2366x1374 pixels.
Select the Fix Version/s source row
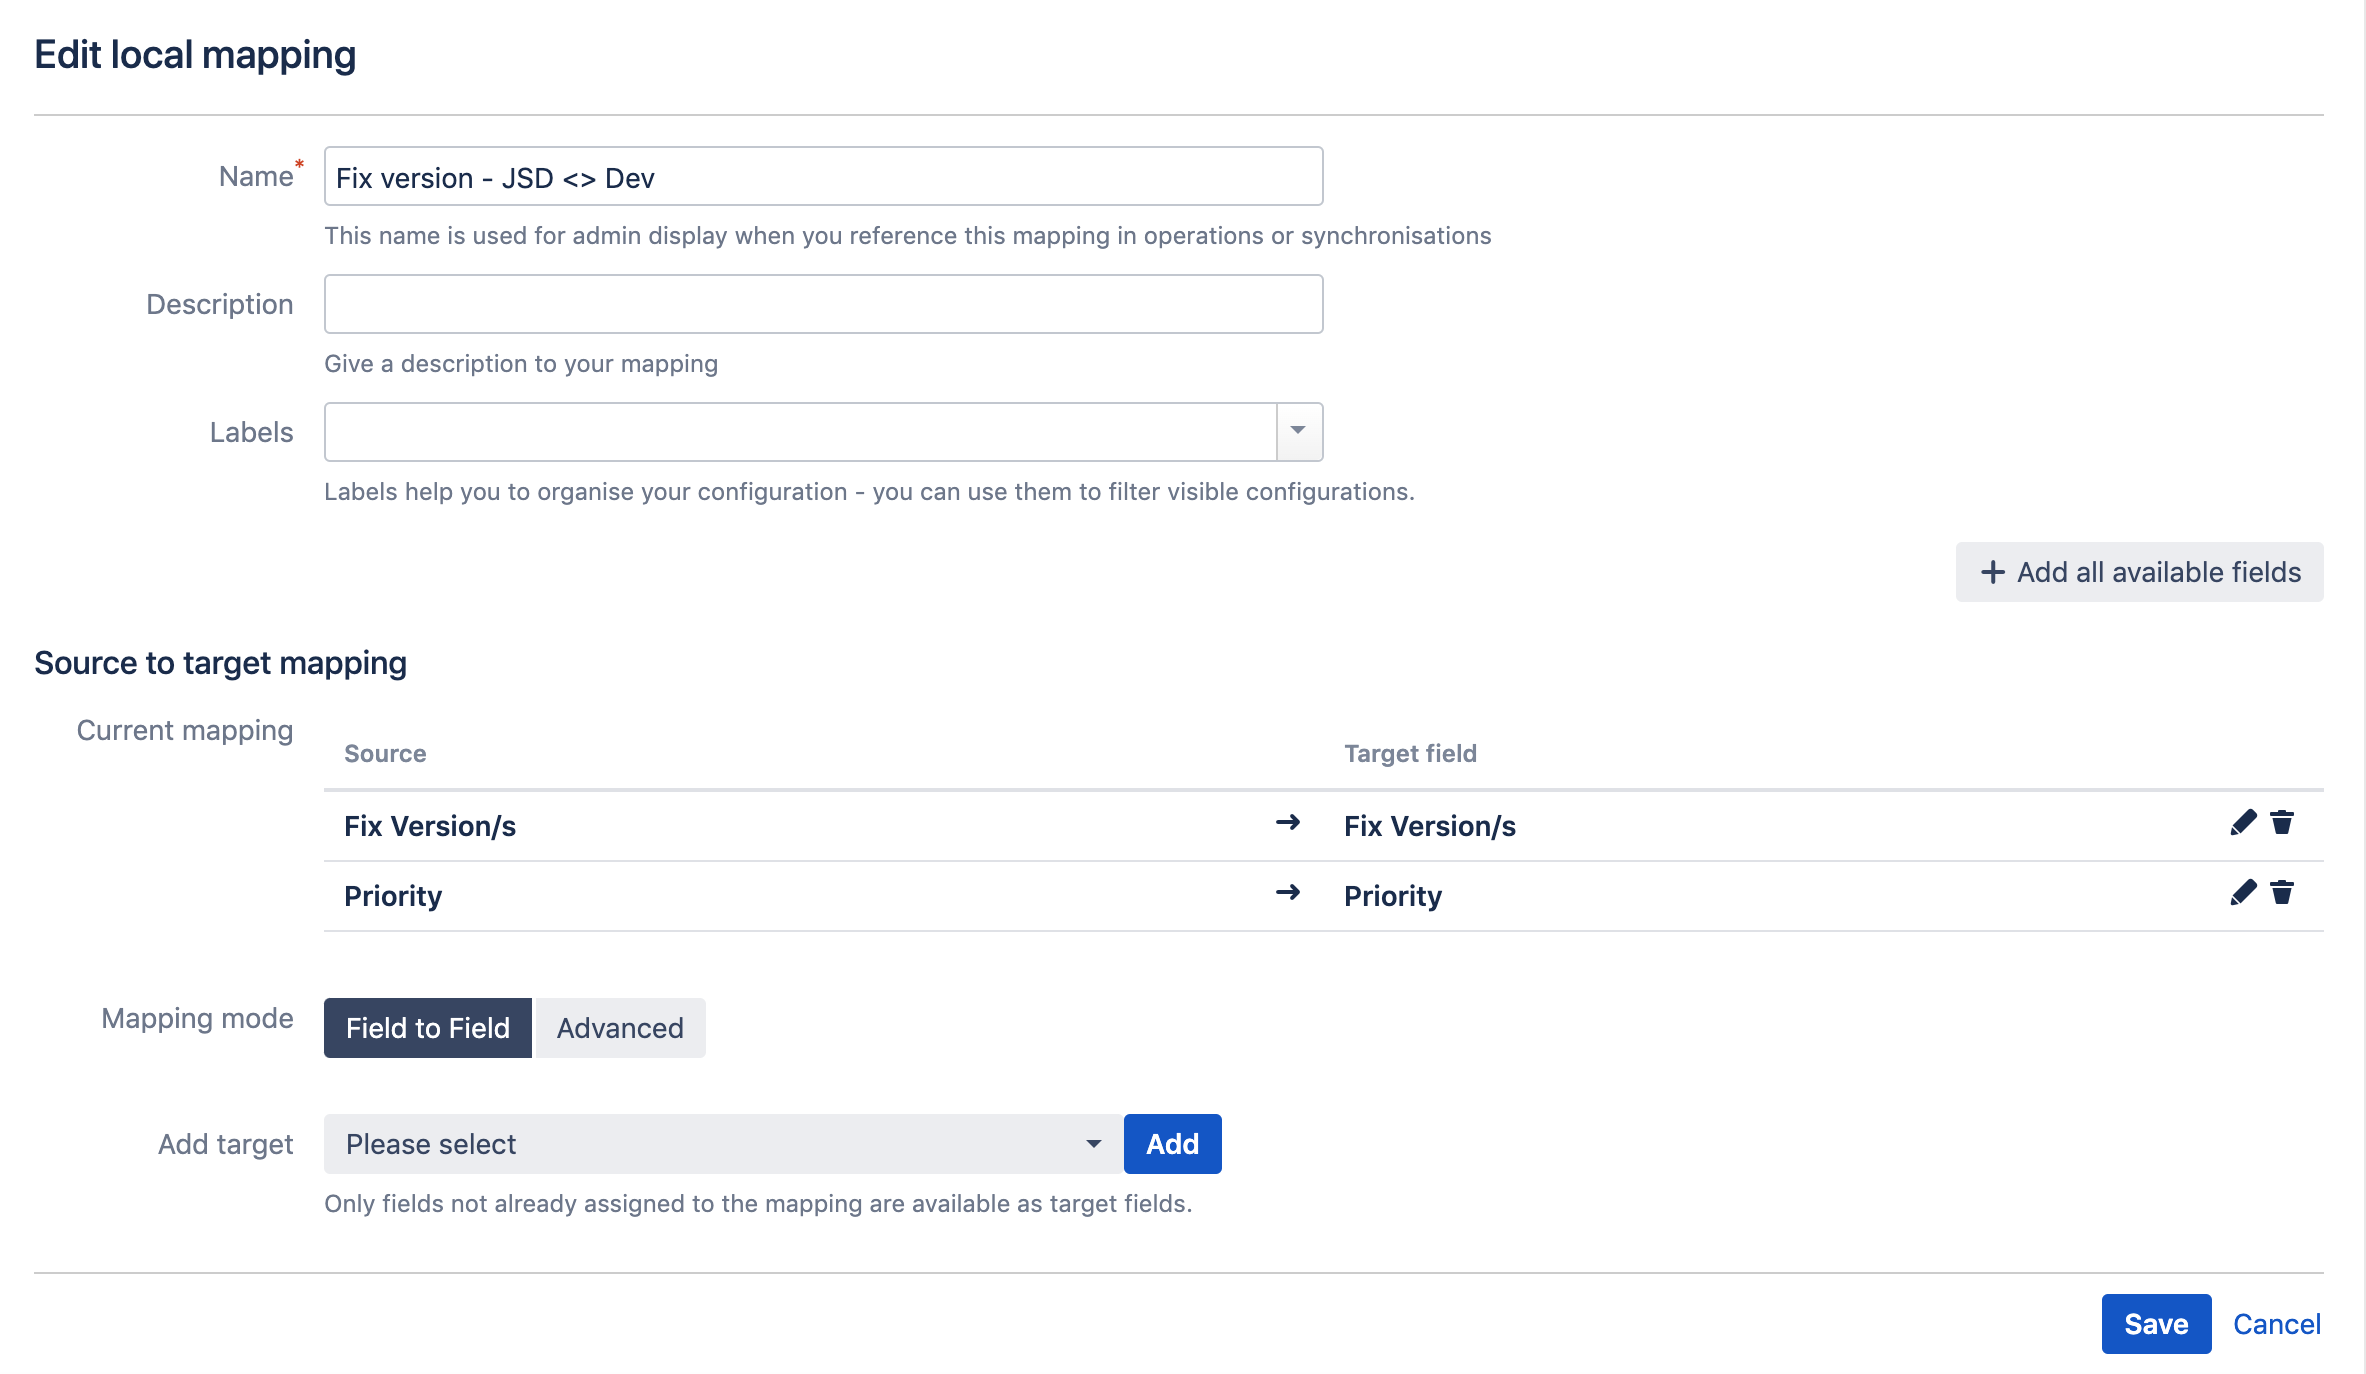(429, 825)
